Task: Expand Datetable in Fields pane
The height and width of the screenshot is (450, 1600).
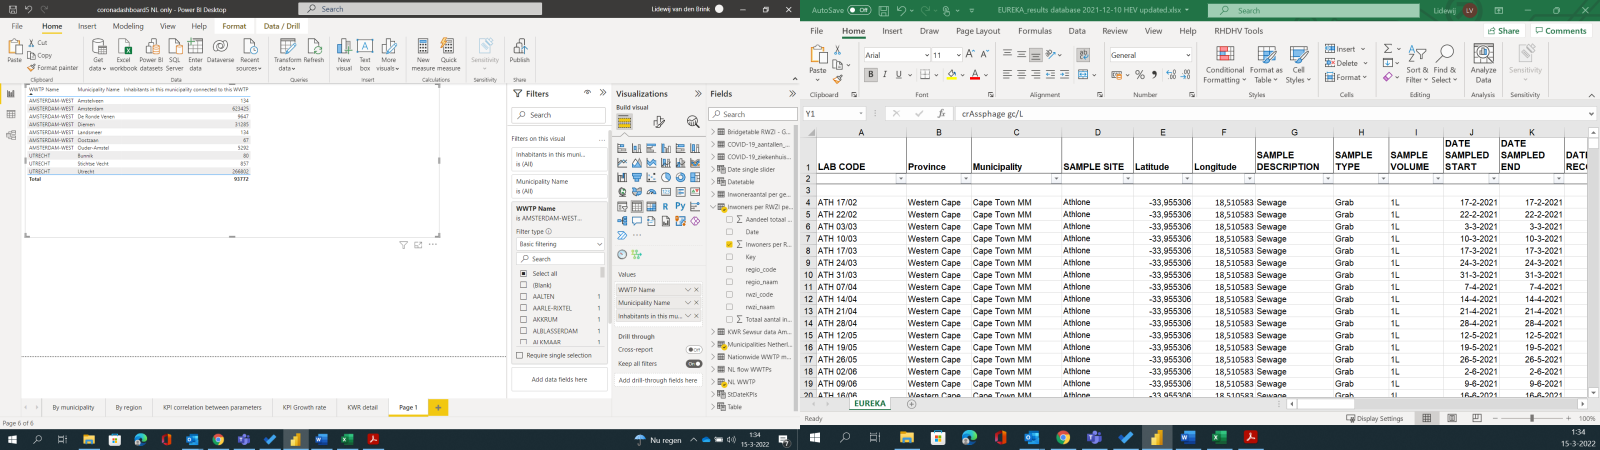Action: (713, 182)
